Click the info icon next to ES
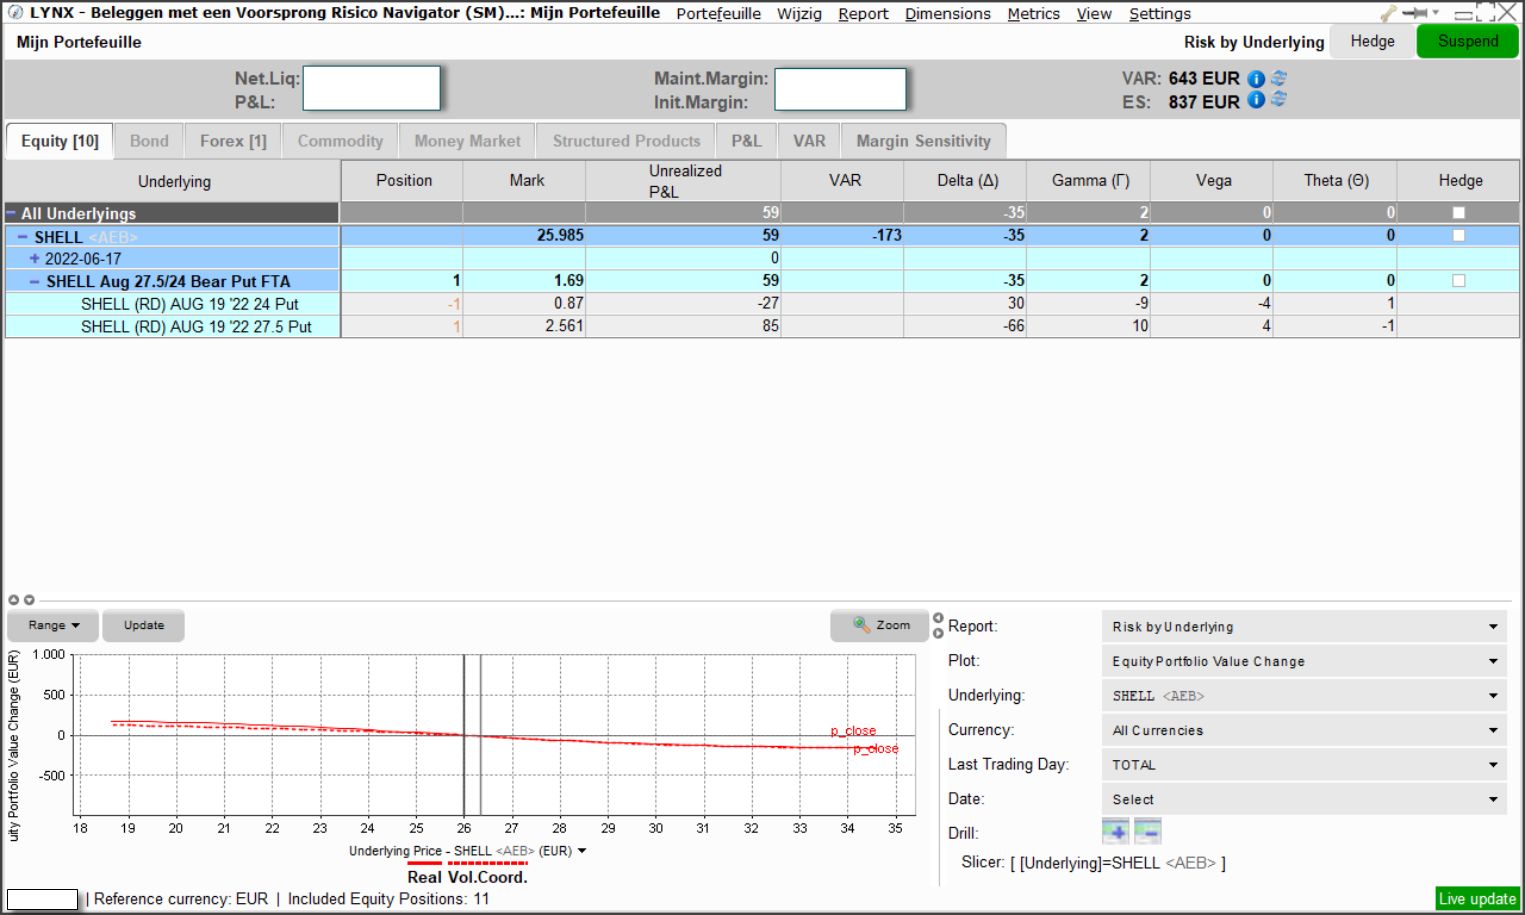1525x915 pixels. [x=1256, y=100]
